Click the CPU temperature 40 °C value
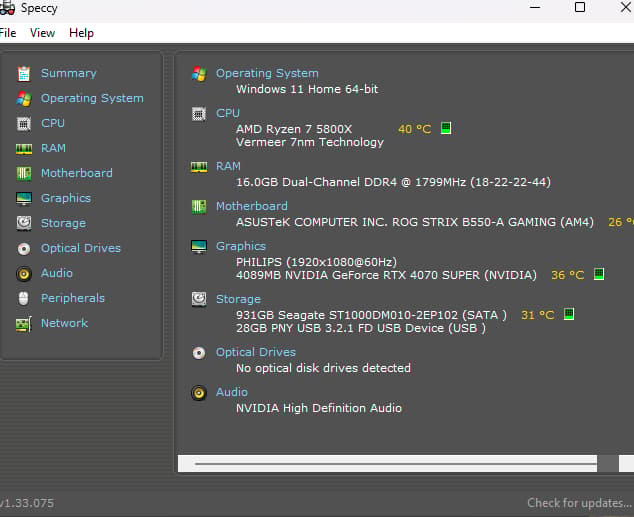Image resolution: width=634 pixels, height=517 pixels. 415,129
